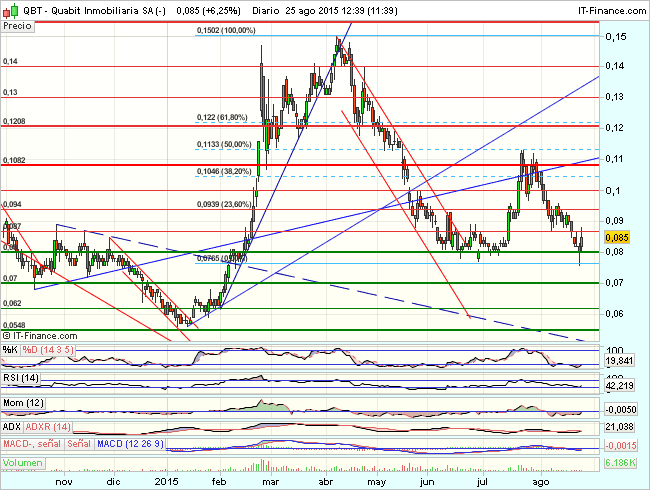This screenshot has width=650, height=490.
Task: Click the MACD (12 26 9) label
Action: [130, 444]
